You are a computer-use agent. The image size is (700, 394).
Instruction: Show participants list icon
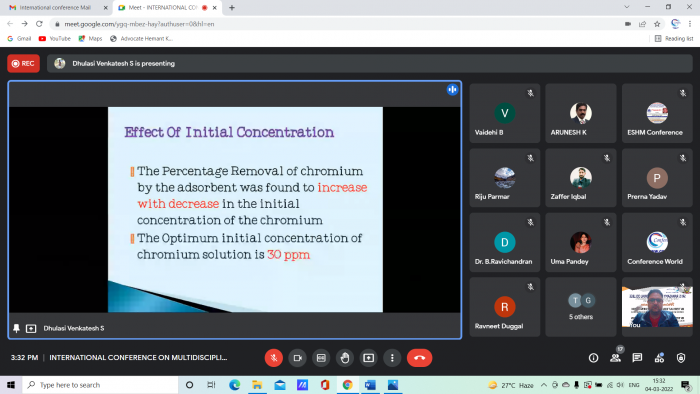(x=616, y=358)
